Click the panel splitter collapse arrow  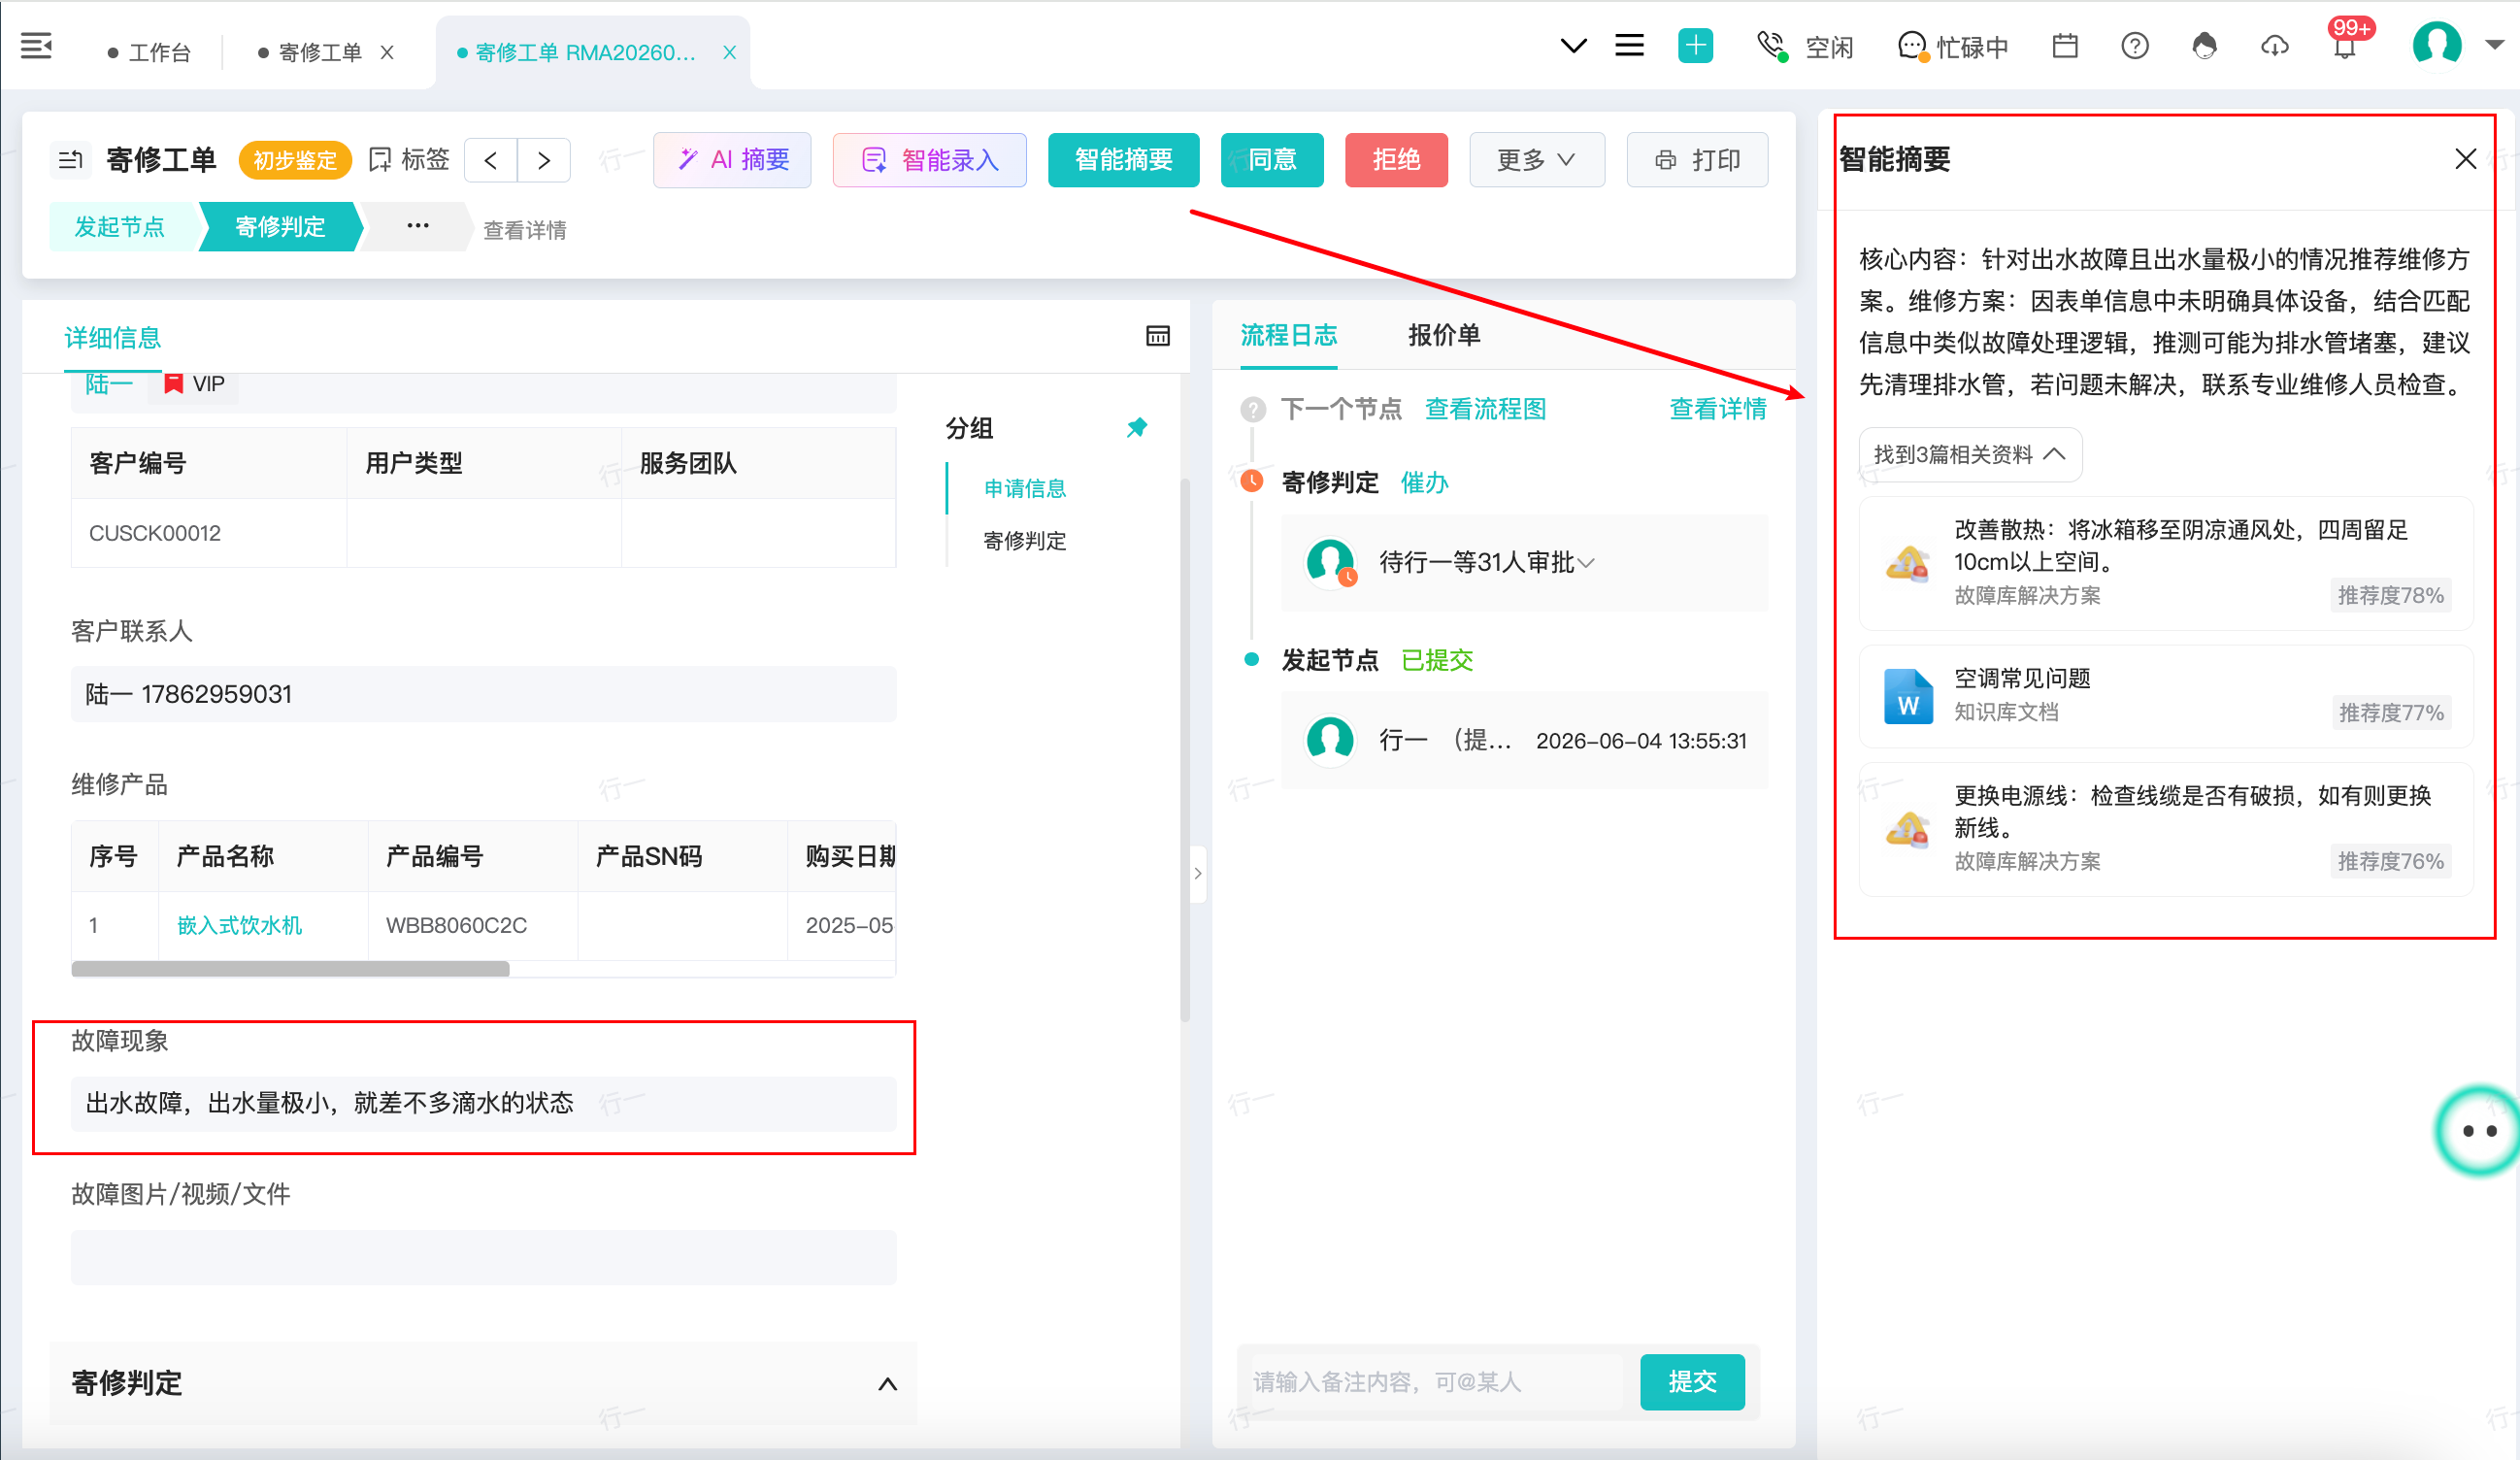(1198, 873)
